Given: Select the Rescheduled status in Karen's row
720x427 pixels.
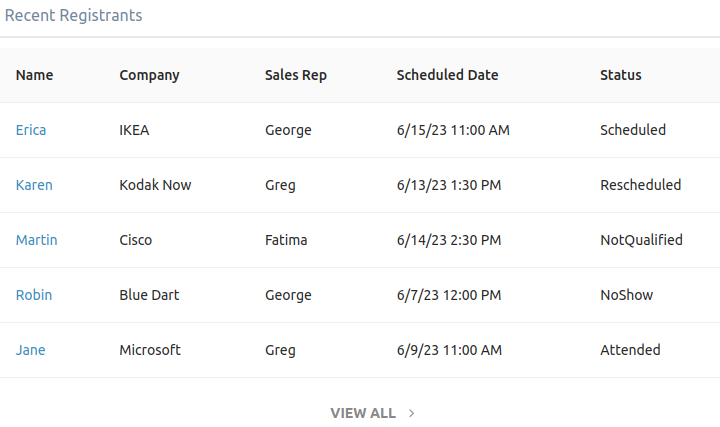Looking at the screenshot, I should click(x=640, y=185).
